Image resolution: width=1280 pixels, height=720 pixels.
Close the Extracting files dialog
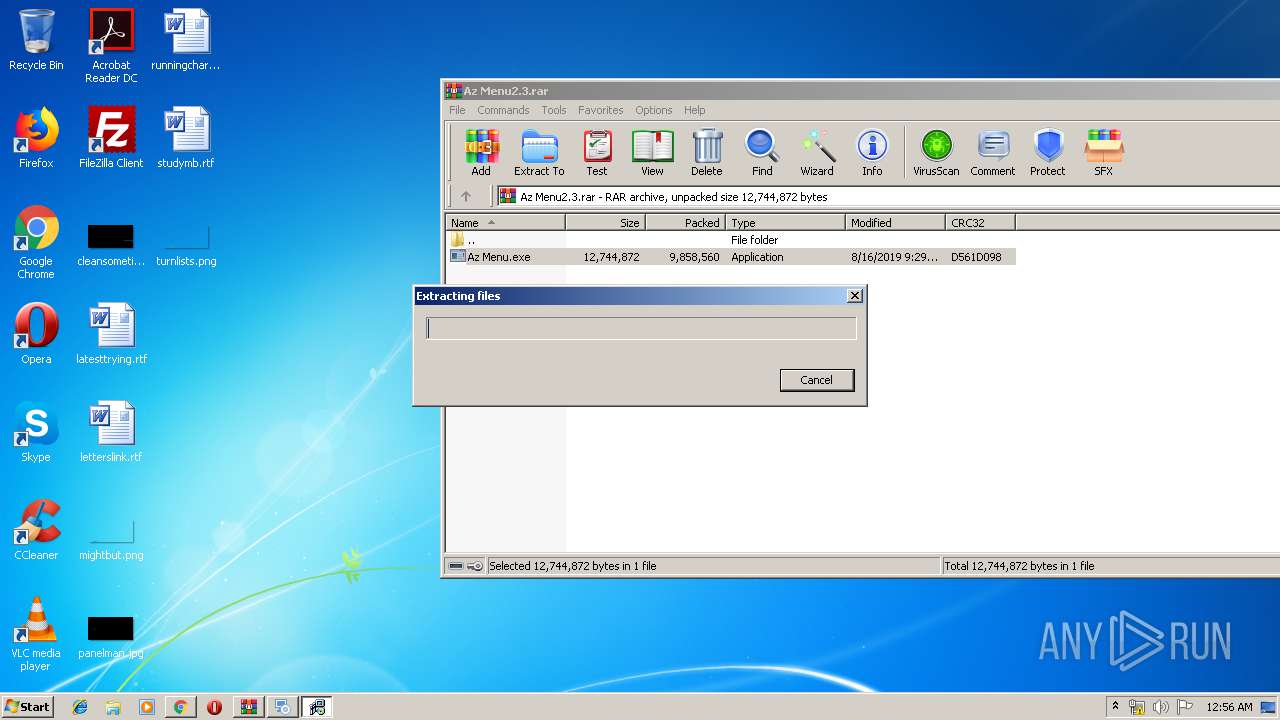click(x=854, y=296)
